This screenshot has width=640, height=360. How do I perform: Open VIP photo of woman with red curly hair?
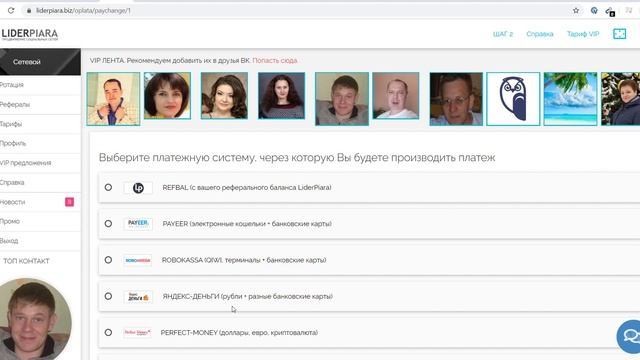click(x=281, y=96)
